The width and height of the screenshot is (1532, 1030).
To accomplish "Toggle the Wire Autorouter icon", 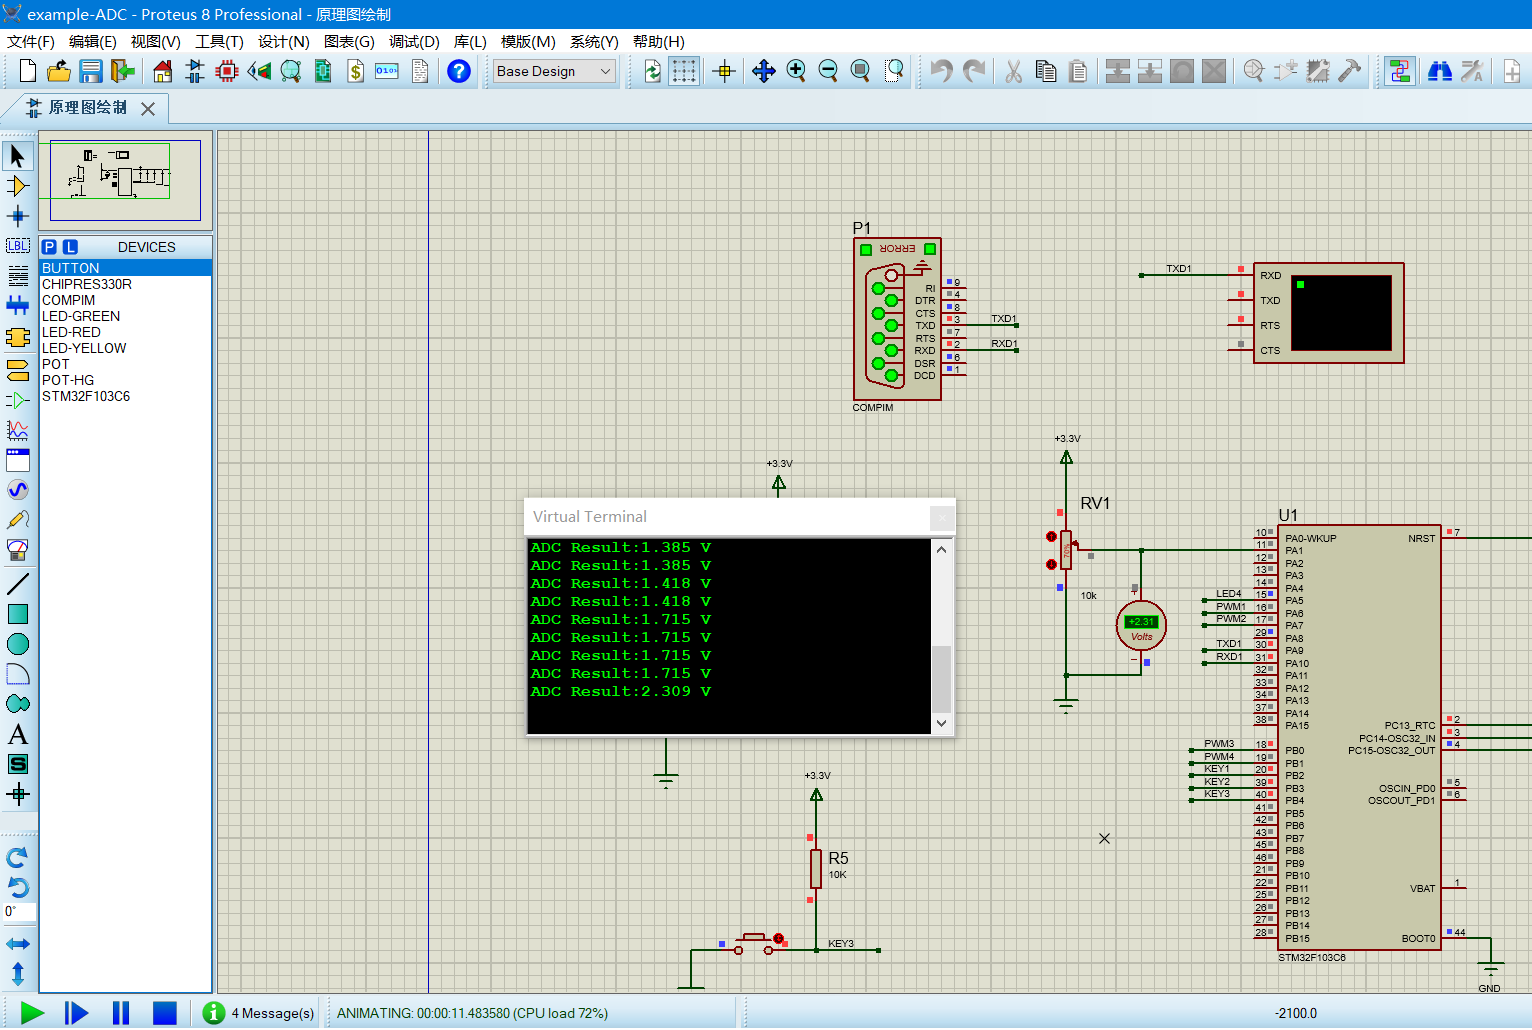I will coord(1399,71).
